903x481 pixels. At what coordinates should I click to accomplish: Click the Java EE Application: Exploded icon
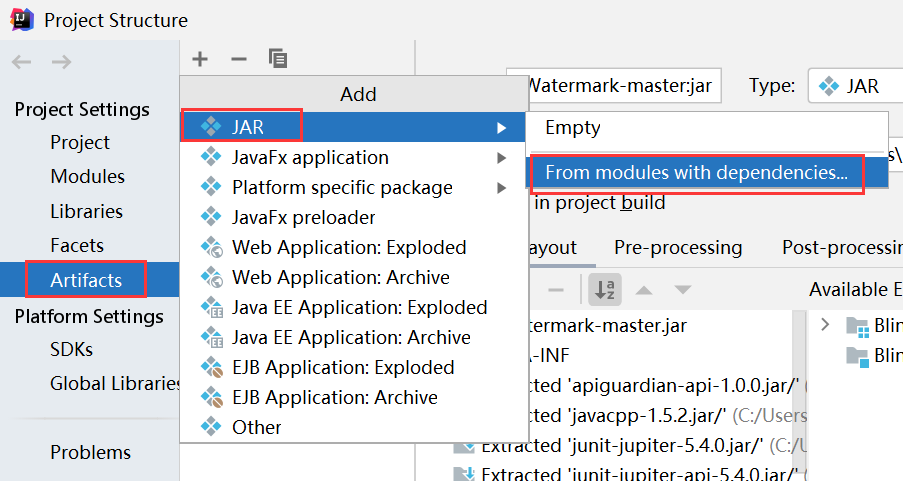pos(211,307)
